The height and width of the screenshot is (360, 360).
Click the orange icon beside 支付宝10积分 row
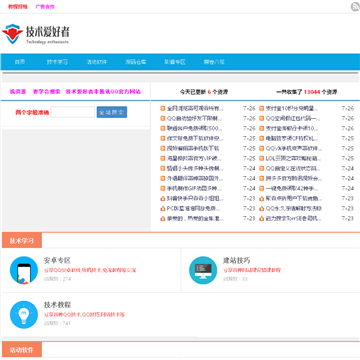click(x=262, y=108)
